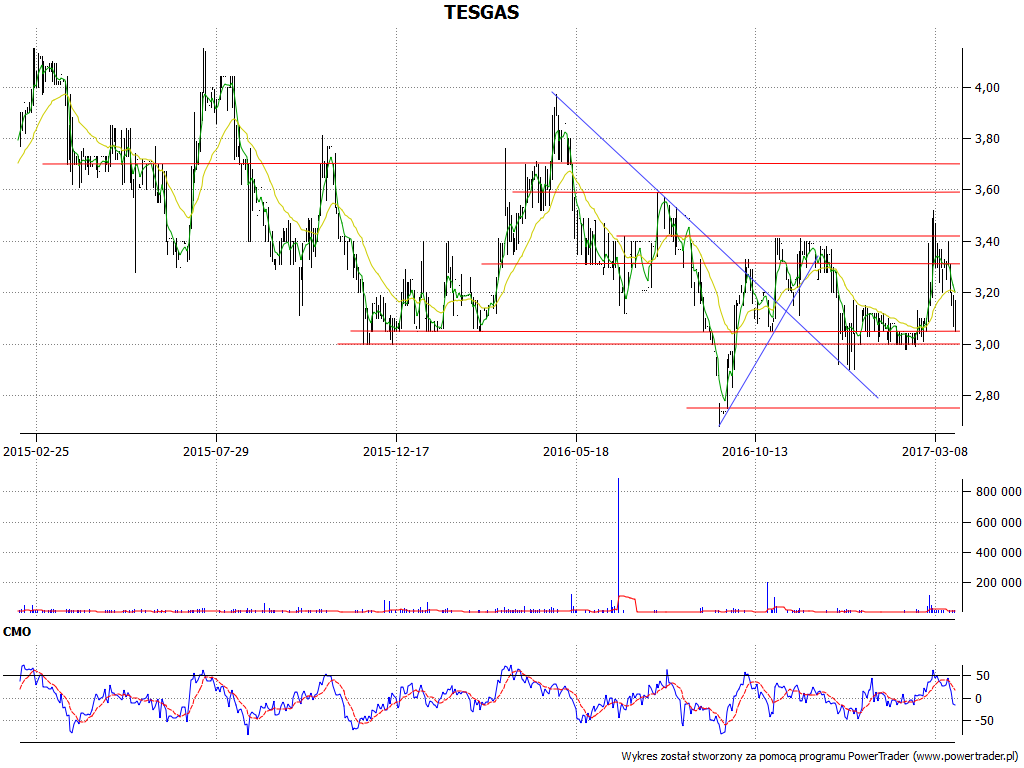The height and width of the screenshot is (768, 1024).
Task: Click the 4,00 price axis label
Action: (x=987, y=88)
